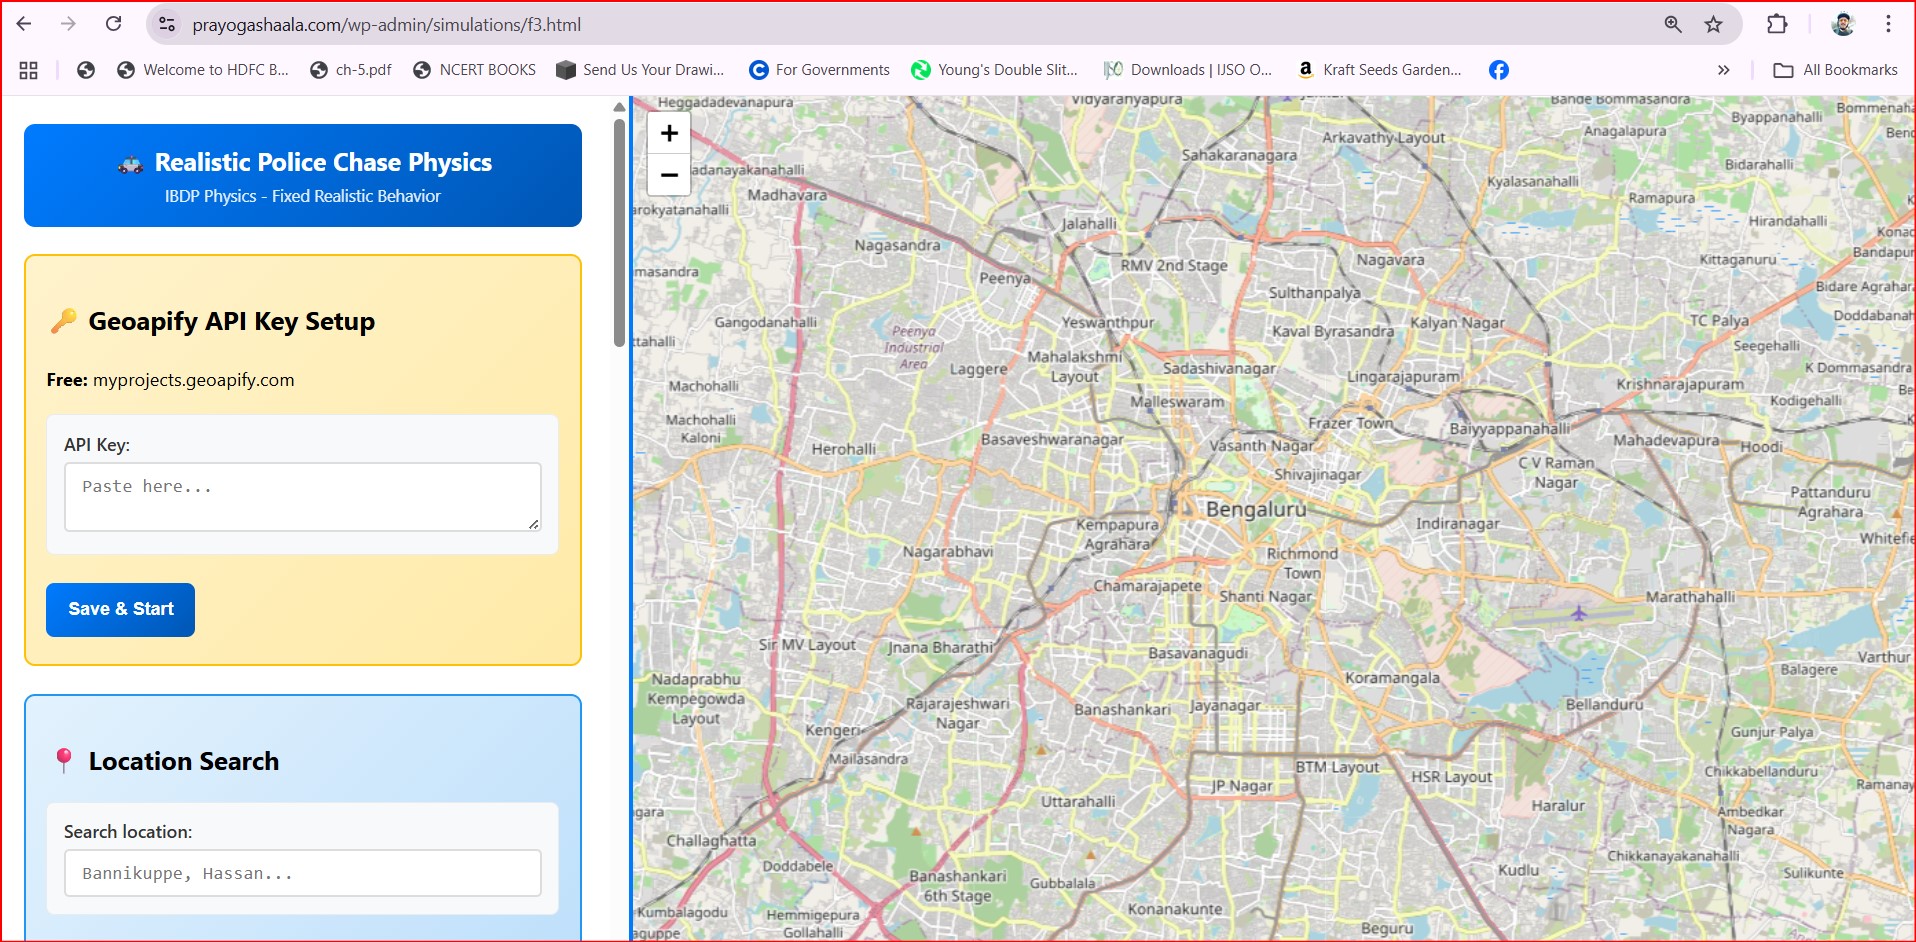
Task: View site information in address bar
Action: (167, 24)
